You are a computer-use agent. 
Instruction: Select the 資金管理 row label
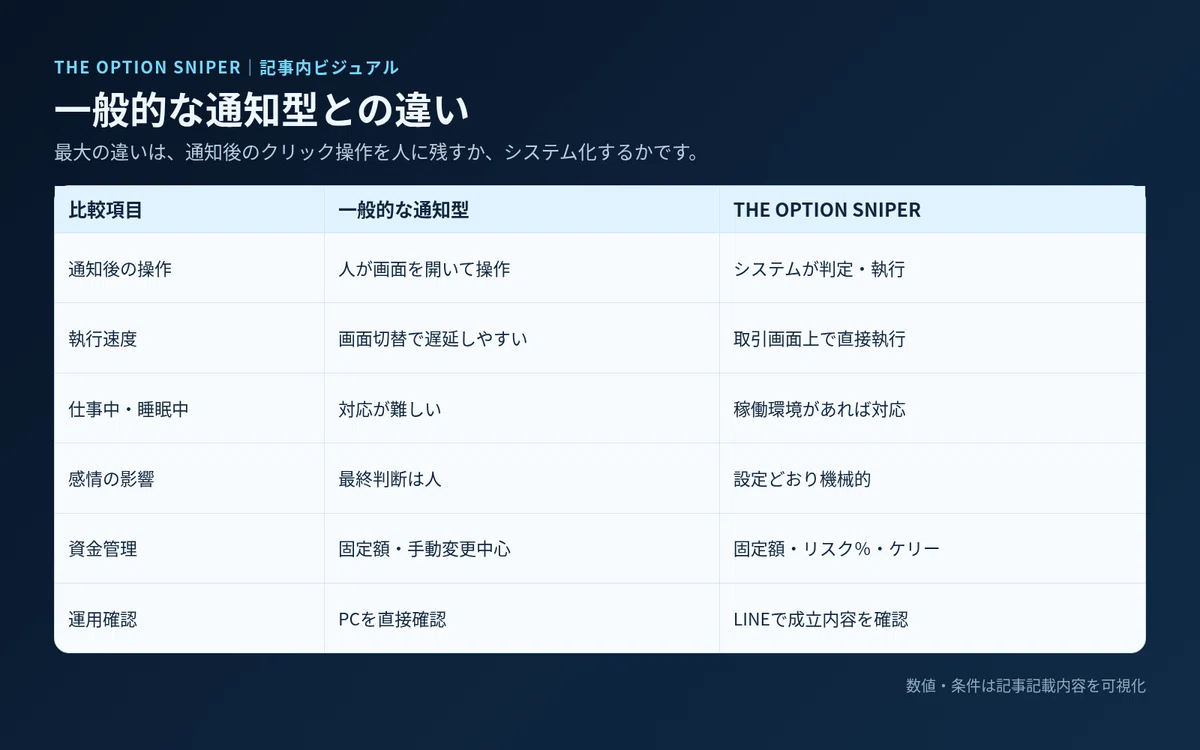tap(102, 549)
